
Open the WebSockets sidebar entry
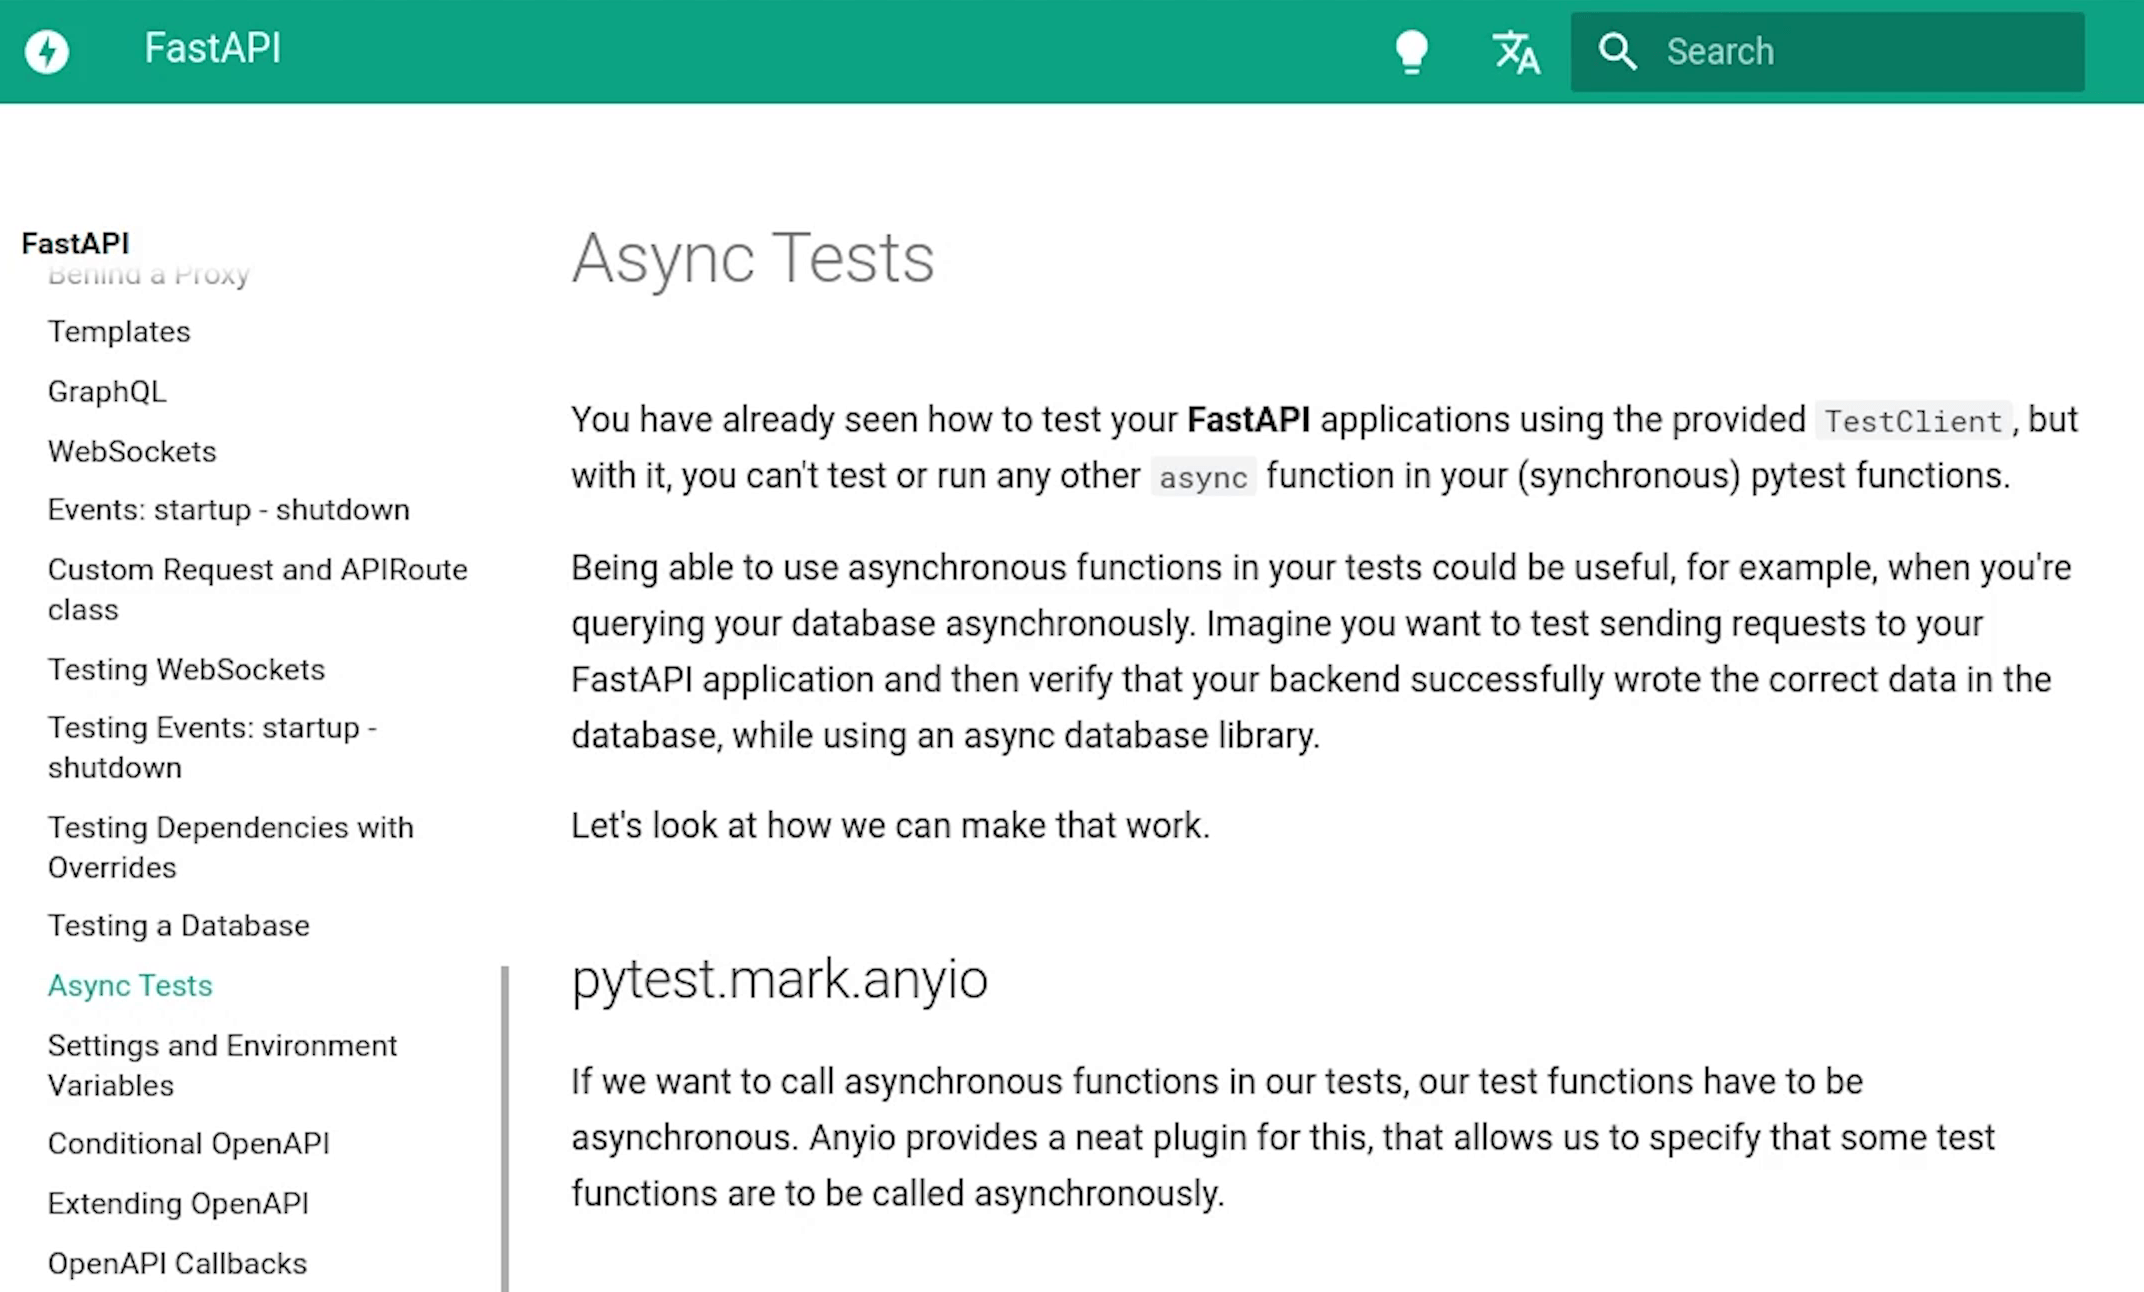(131, 451)
